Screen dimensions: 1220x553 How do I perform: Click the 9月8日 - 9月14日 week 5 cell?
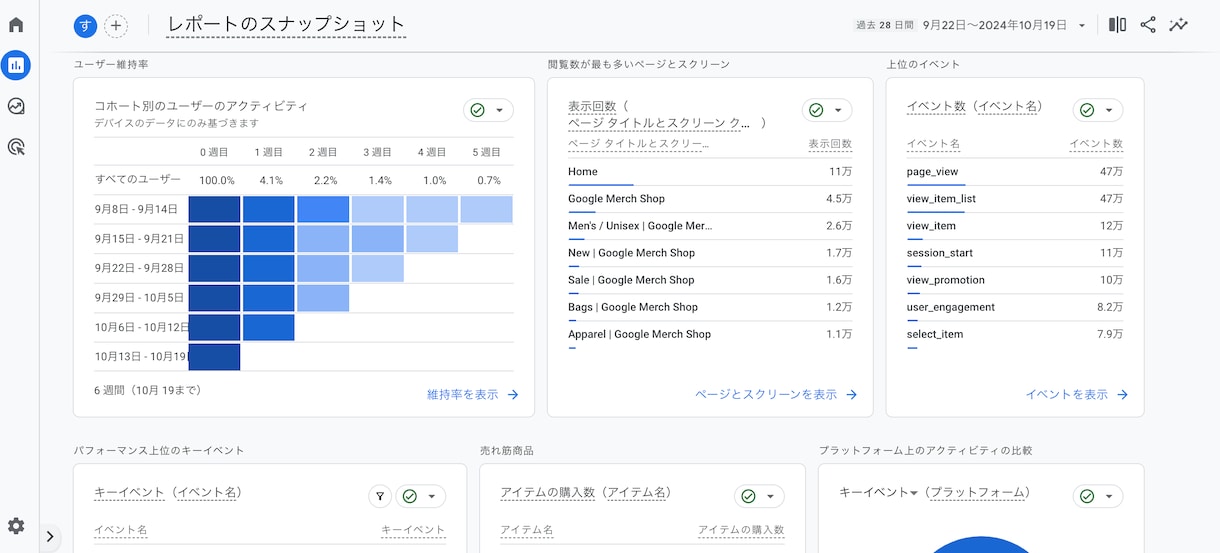pos(486,209)
